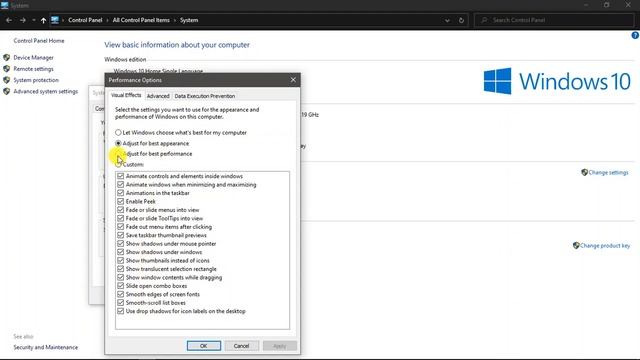Toggle Animate windows when minimizing and maximizing

(120, 184)
